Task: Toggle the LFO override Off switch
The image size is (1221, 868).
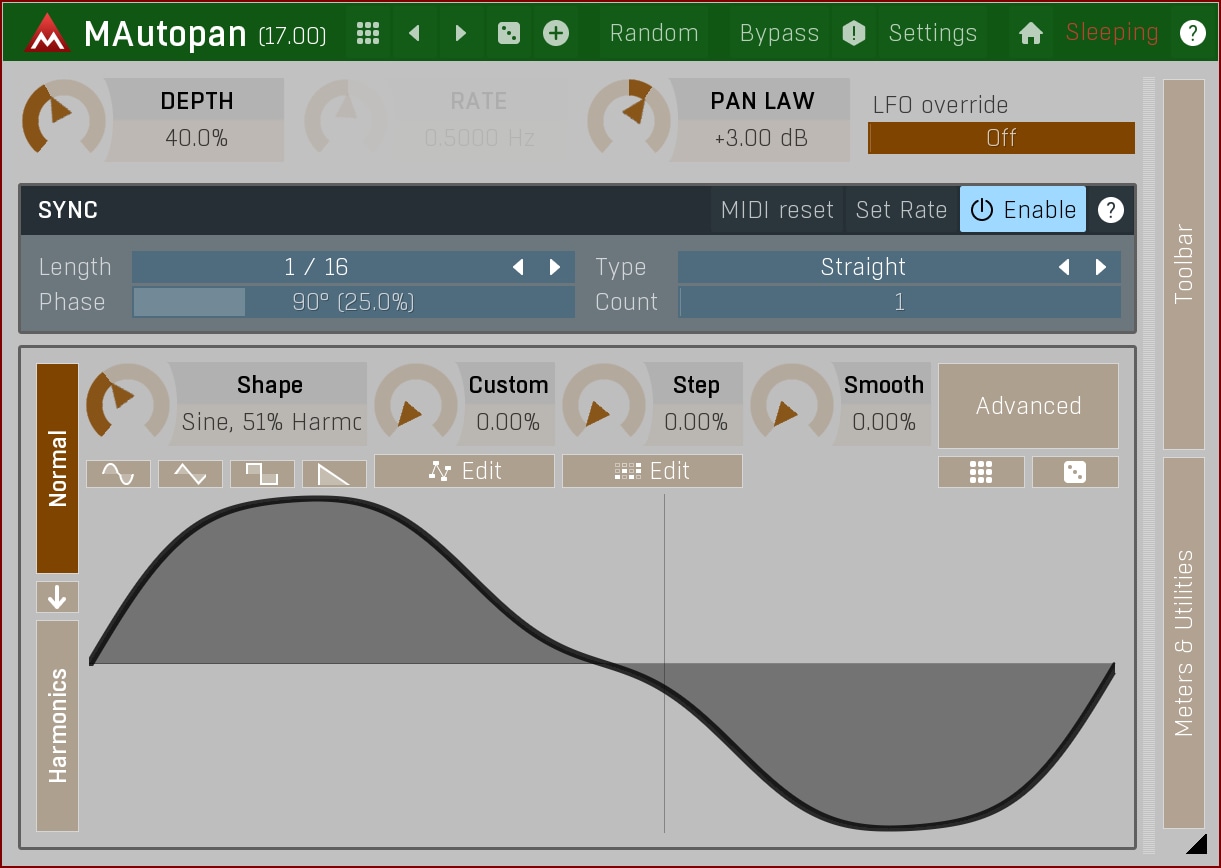Action: (x=1001, y=138)
